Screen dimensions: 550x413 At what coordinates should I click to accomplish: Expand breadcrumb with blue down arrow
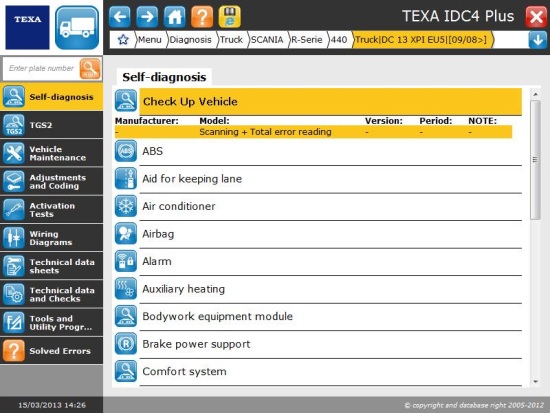pyautogui.click(x=537, y=40)
